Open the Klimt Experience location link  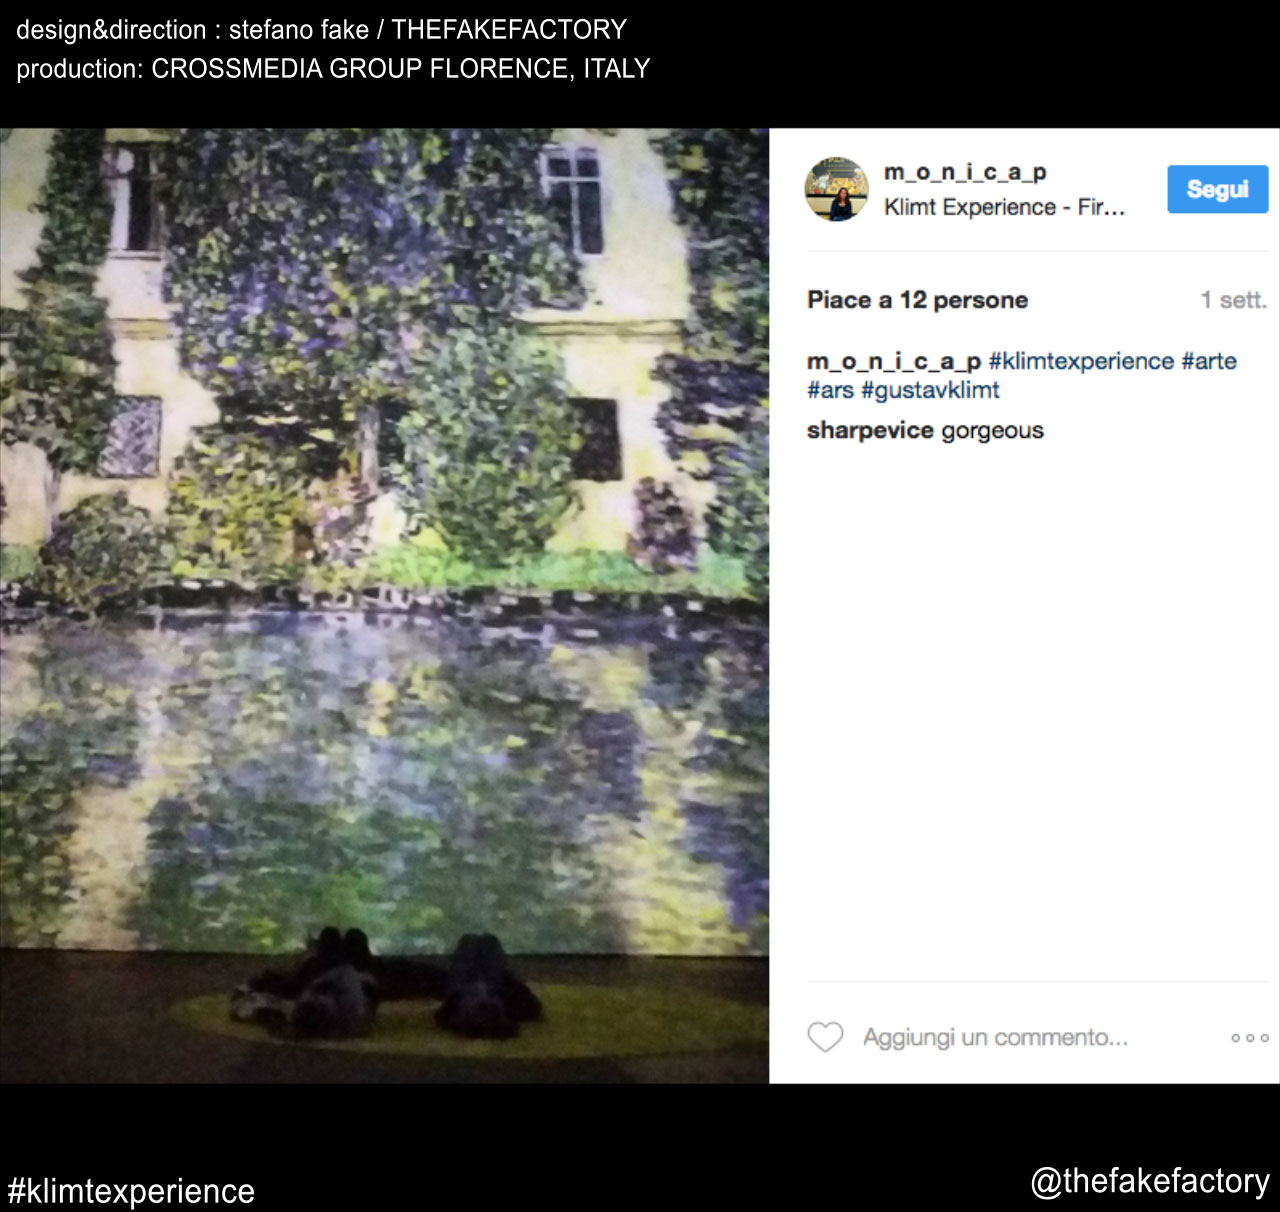(x=1004, y=207)
